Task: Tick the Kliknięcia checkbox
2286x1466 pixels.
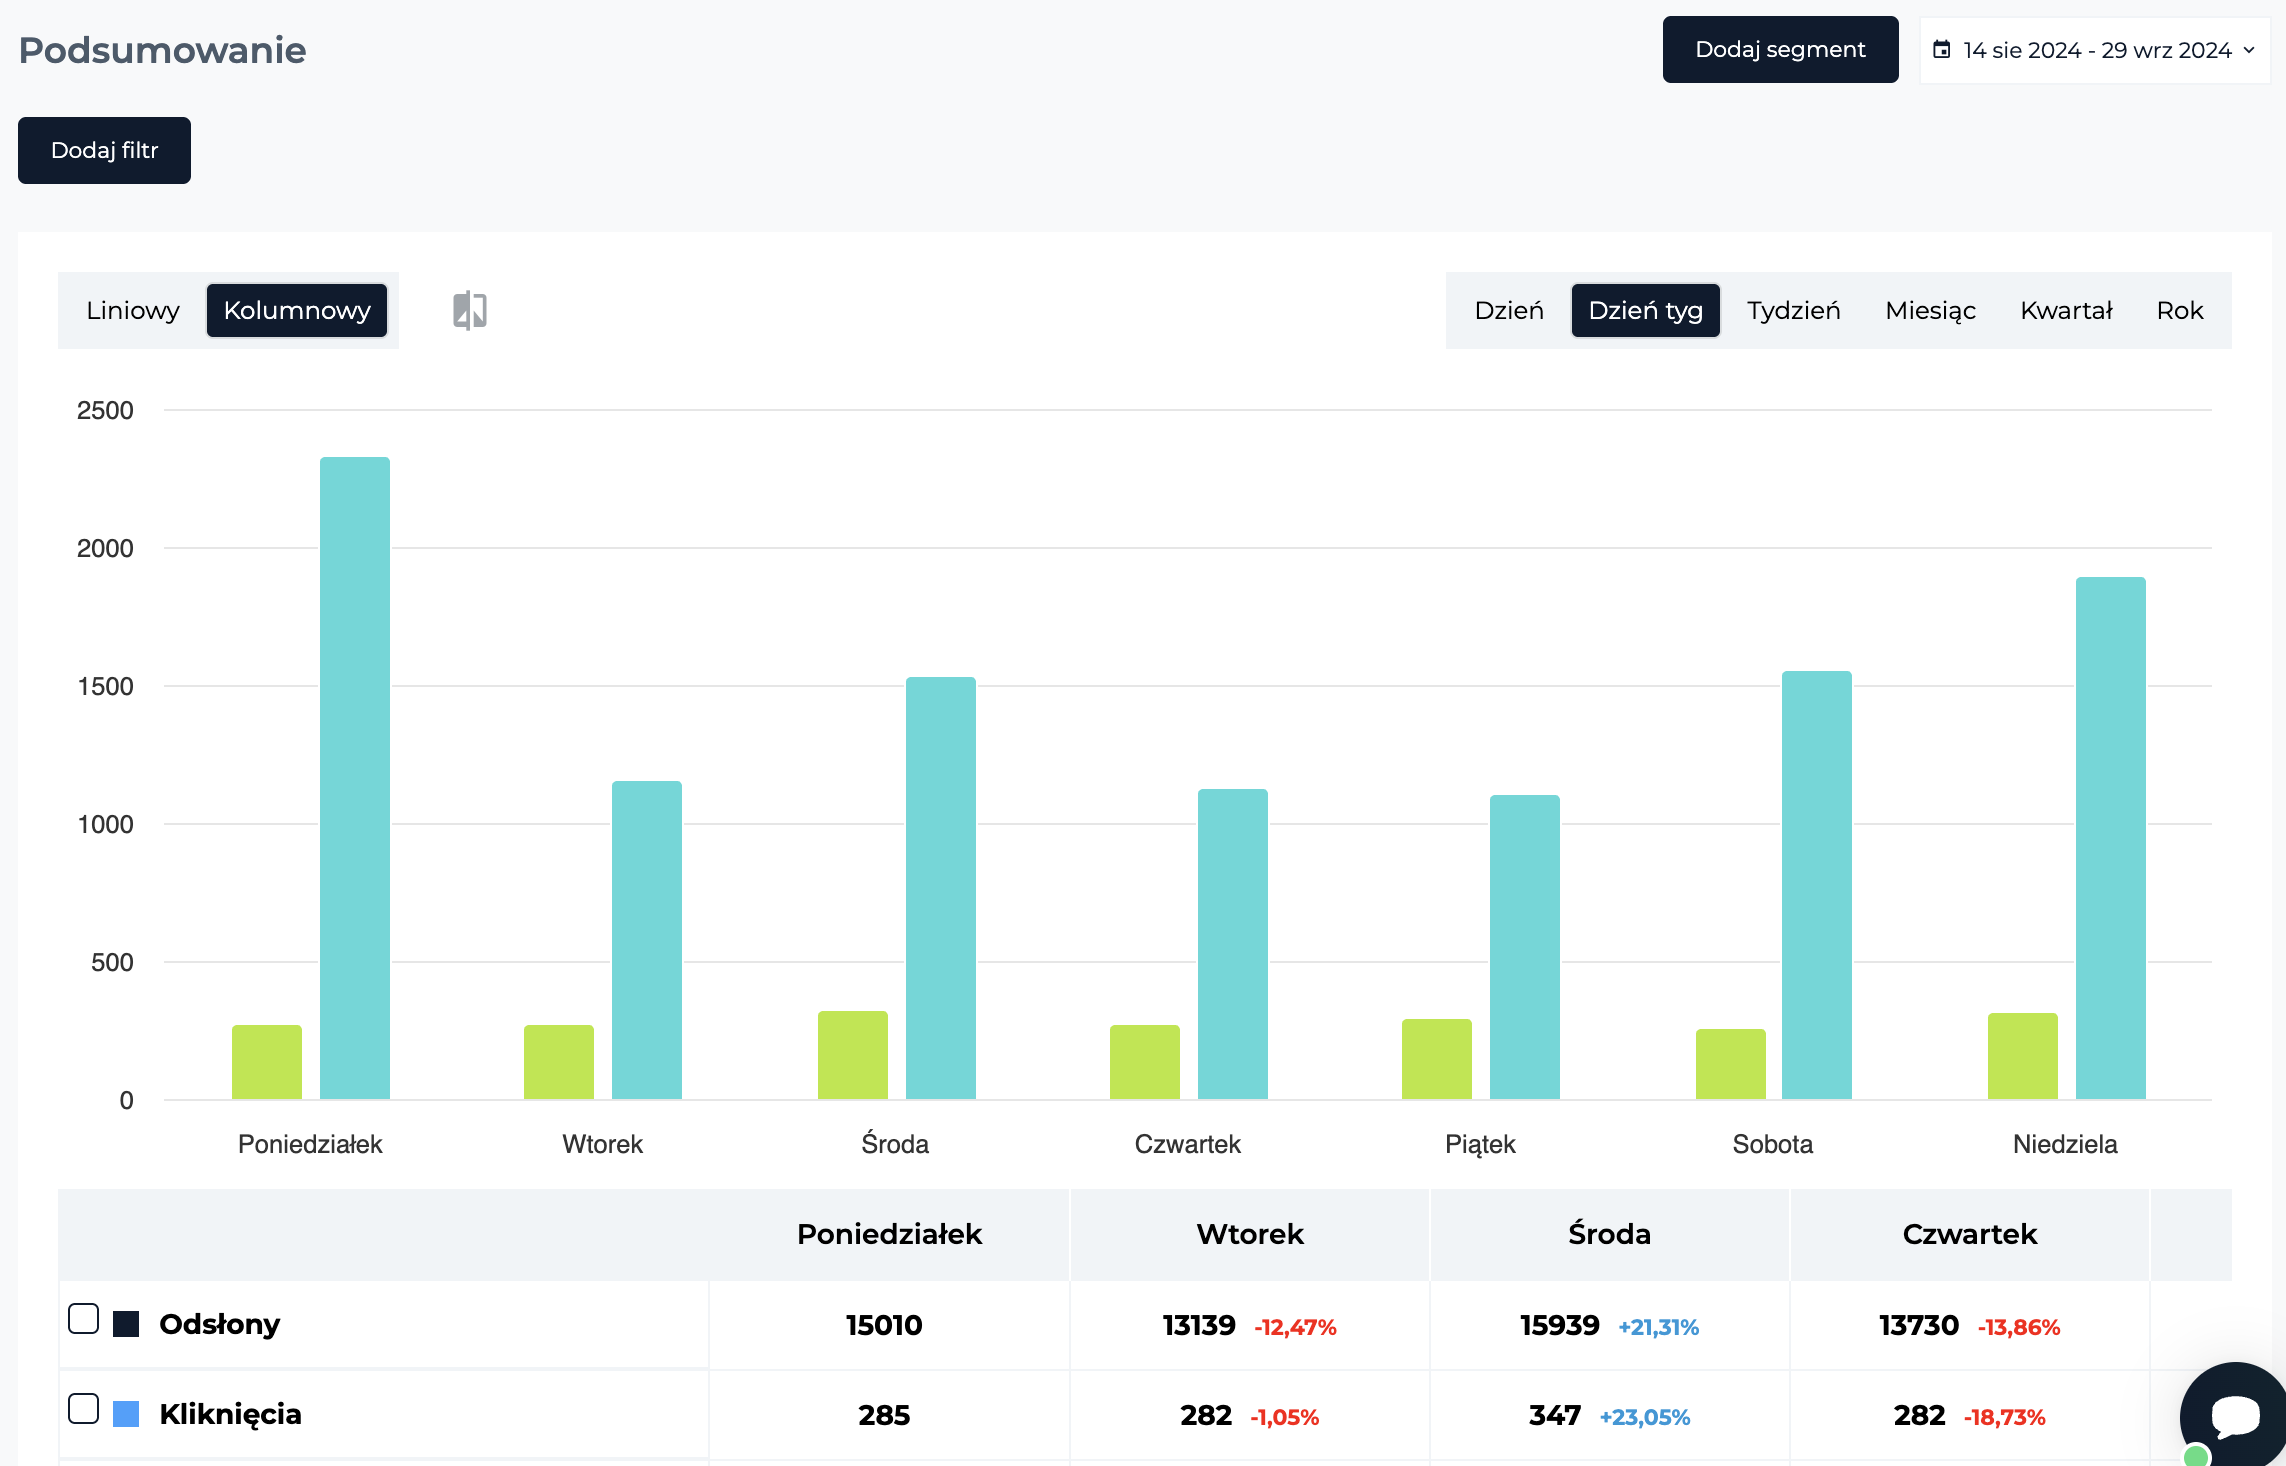Action: coord(83,1408)
